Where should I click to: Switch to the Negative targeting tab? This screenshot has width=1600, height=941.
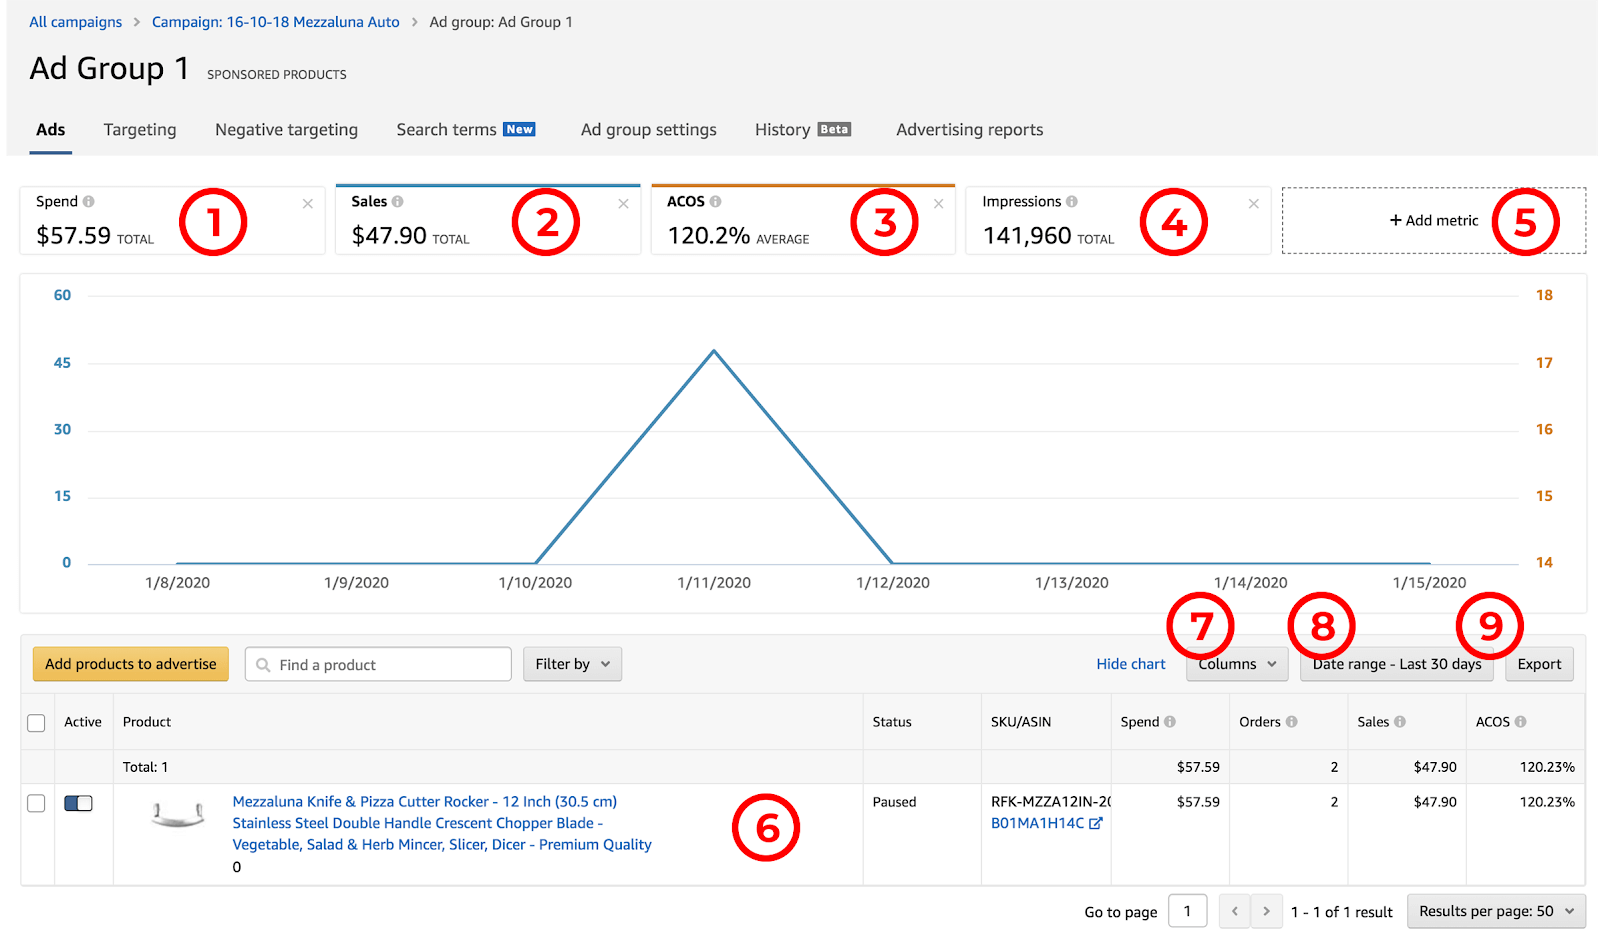286,129
